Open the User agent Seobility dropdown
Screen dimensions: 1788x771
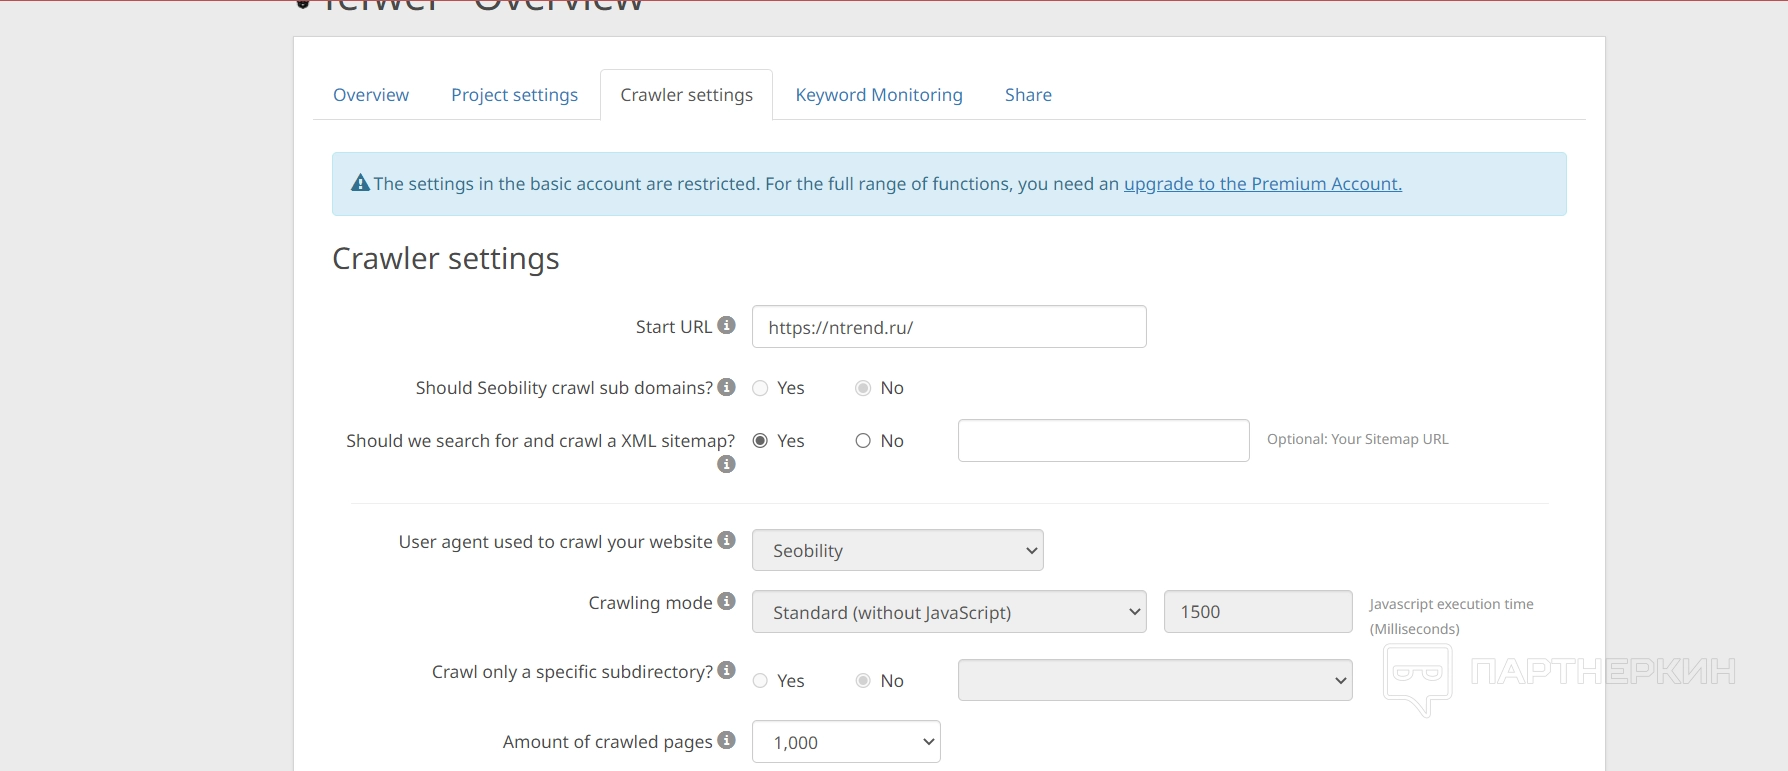pos(897,551)
